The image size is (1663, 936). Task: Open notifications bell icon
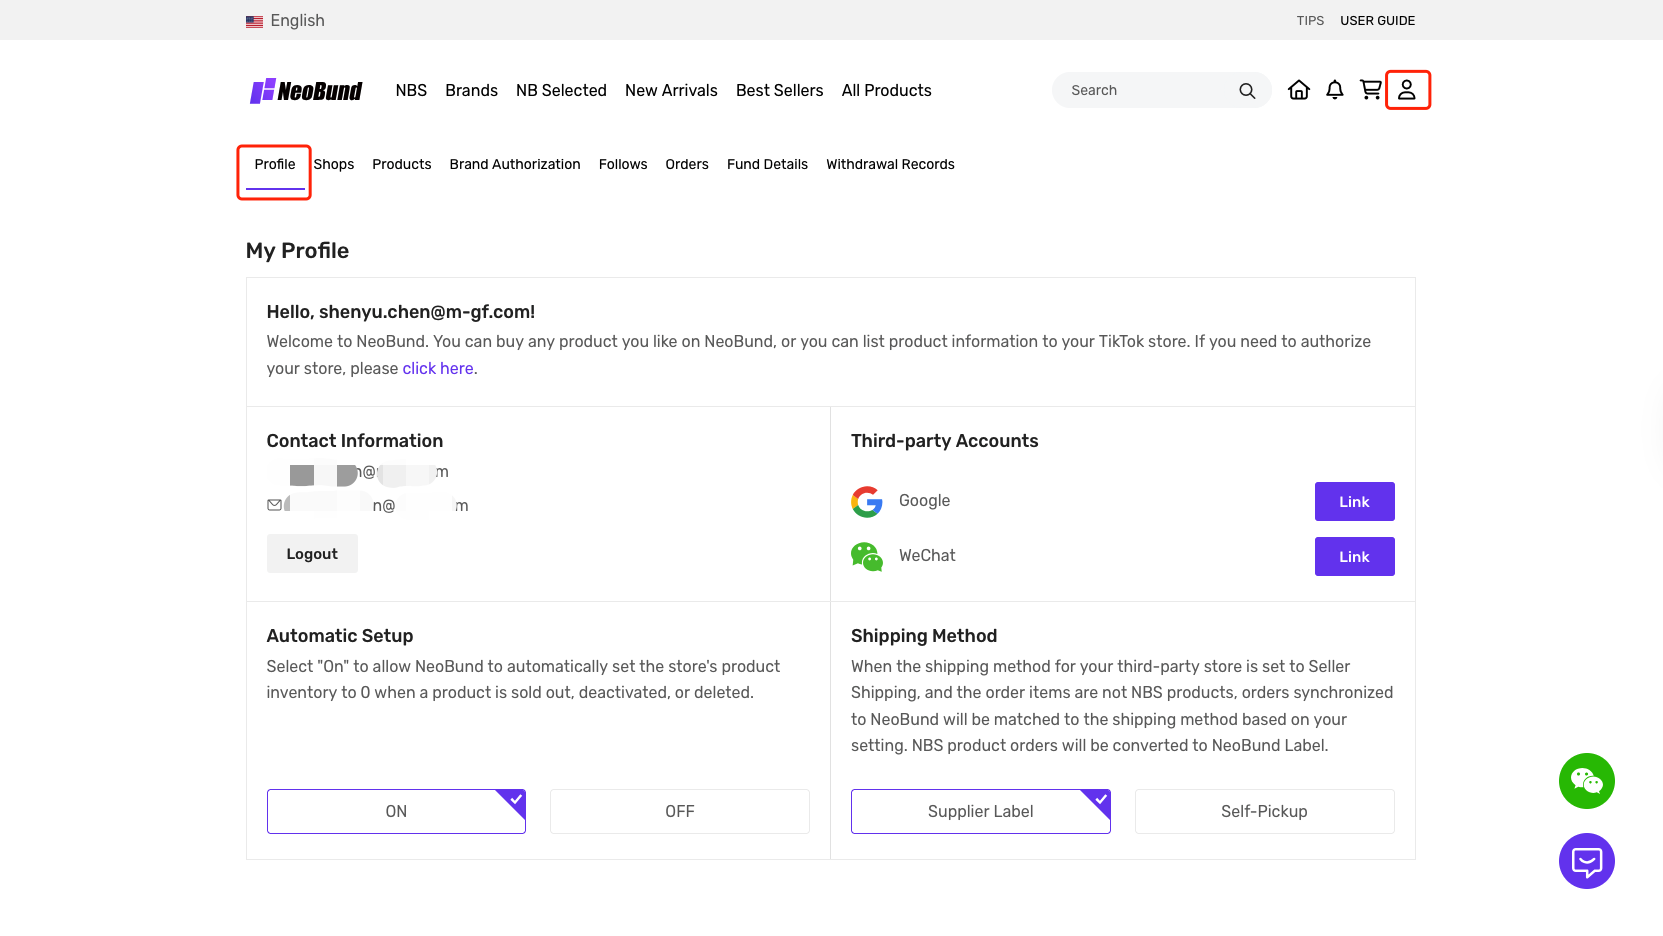point(1334,90)
